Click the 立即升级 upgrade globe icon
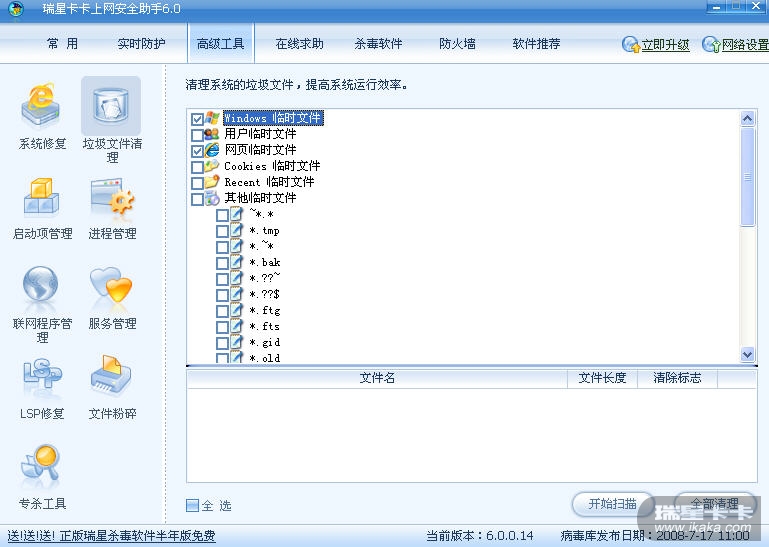 (x=631, y=45)
